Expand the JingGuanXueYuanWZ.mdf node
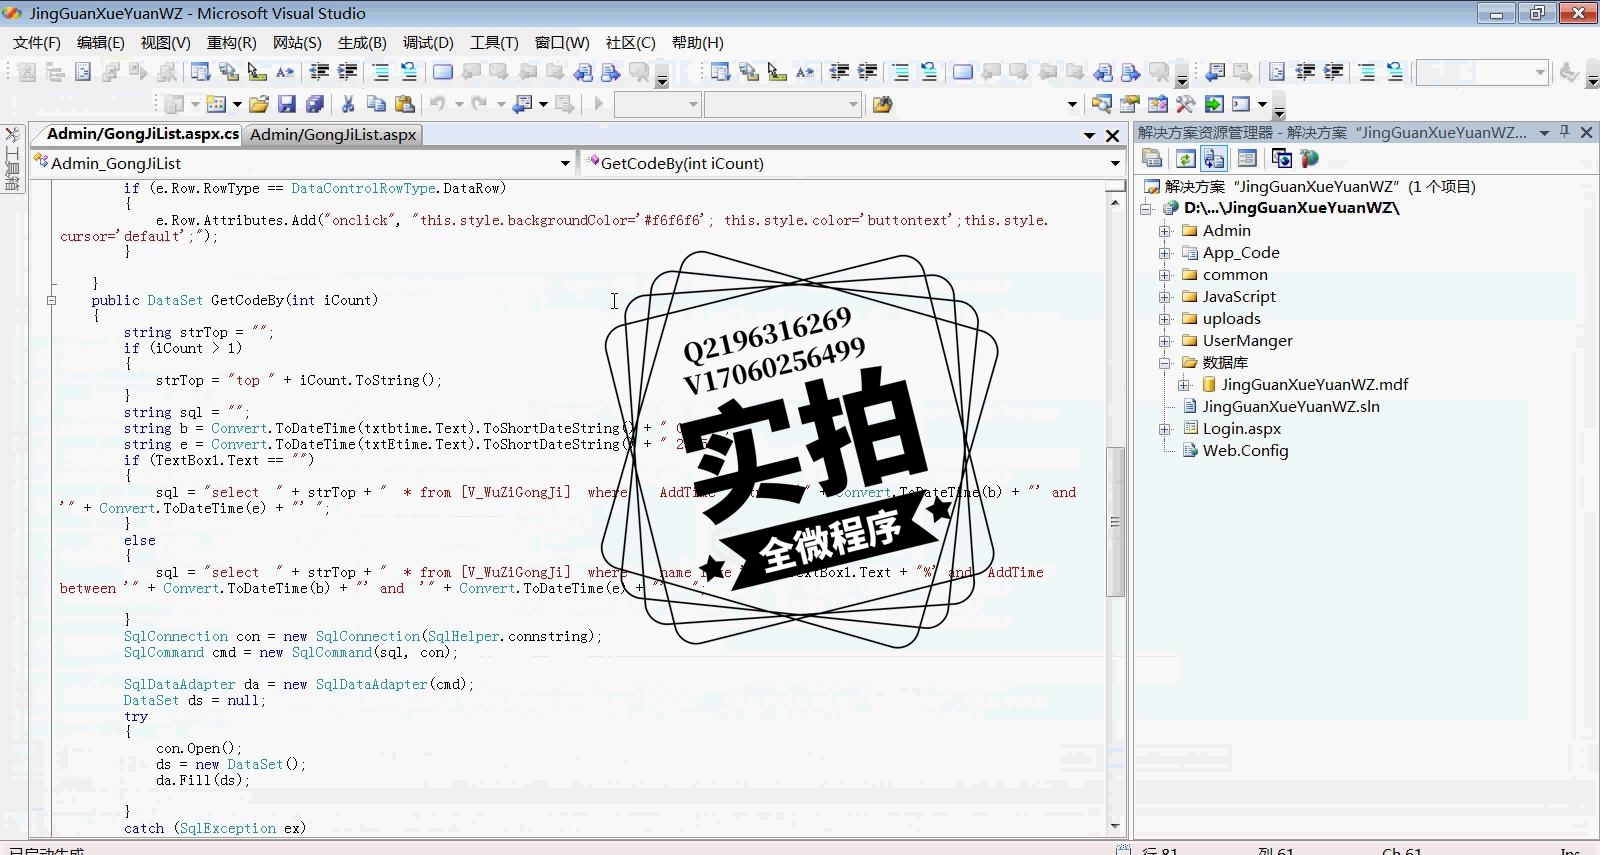The image size is (1600, 855). (x=1184, y=385)
